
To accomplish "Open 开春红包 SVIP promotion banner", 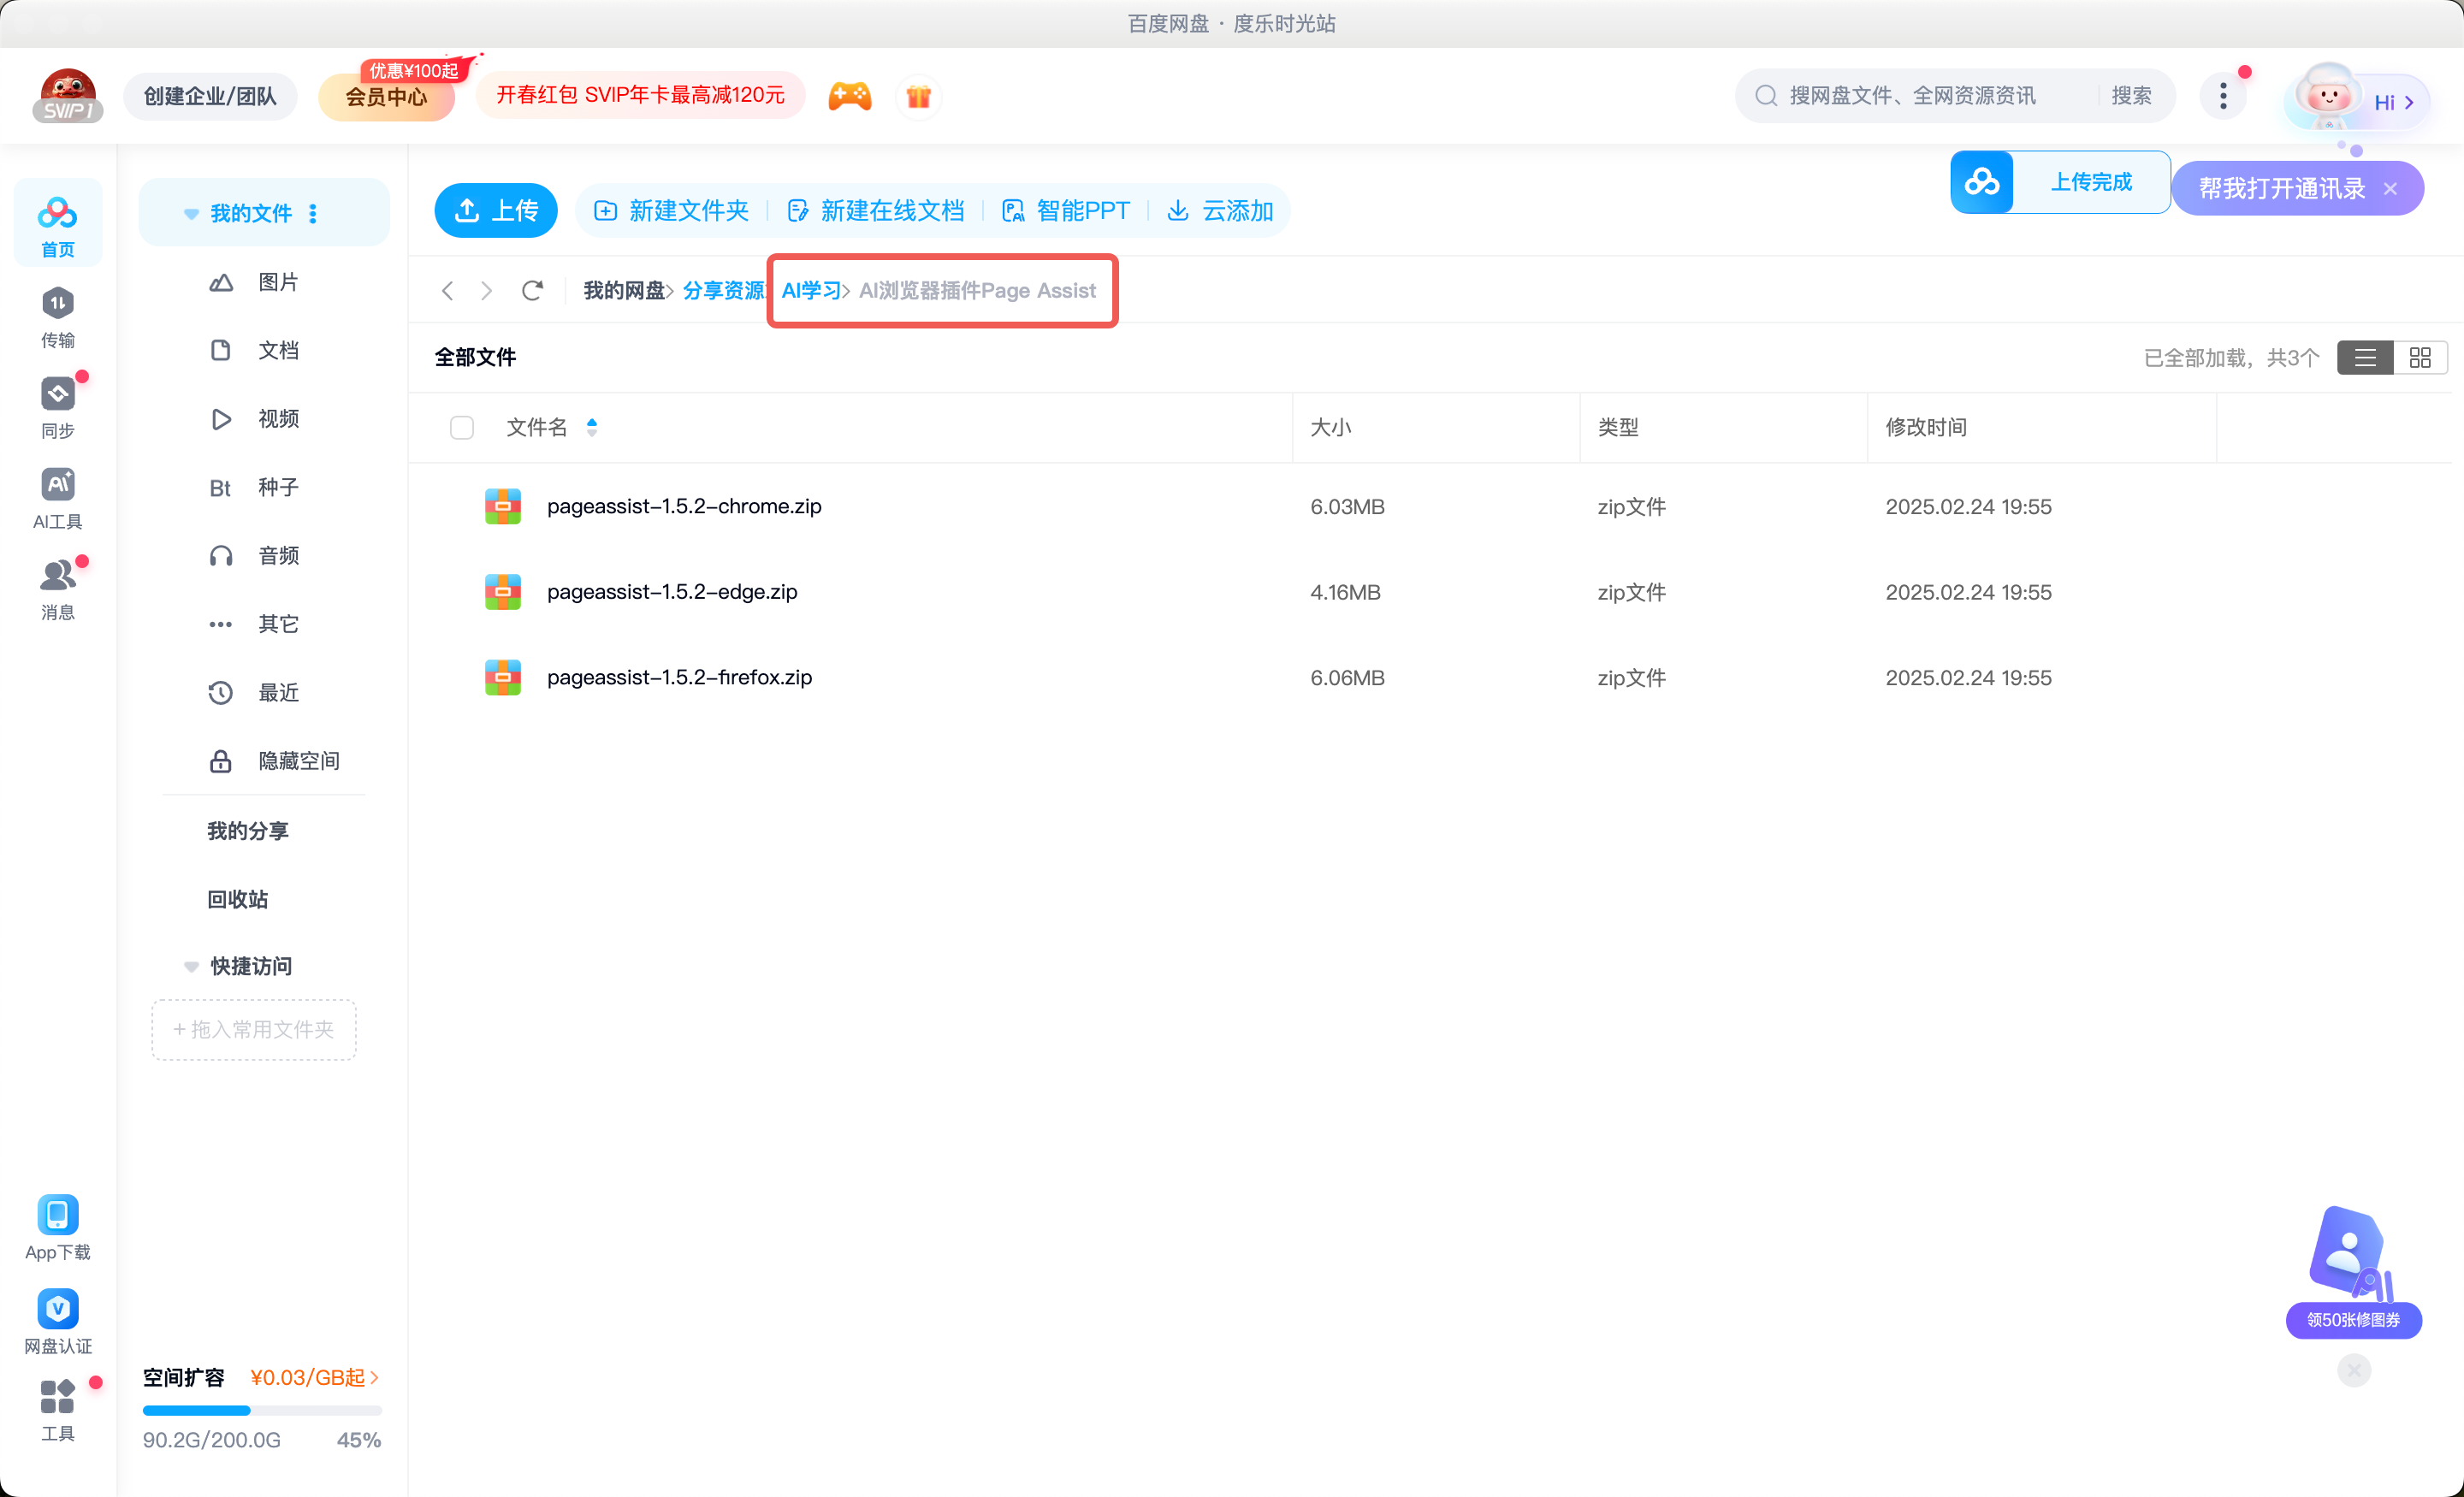I will pyautogui.click(x=641, y=95).
